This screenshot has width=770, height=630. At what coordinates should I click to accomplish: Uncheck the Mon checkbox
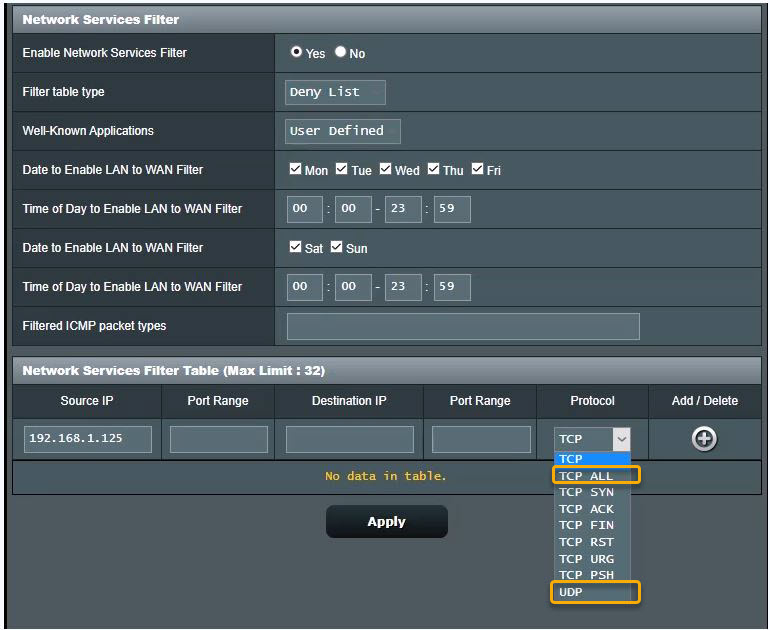point(295,169)
